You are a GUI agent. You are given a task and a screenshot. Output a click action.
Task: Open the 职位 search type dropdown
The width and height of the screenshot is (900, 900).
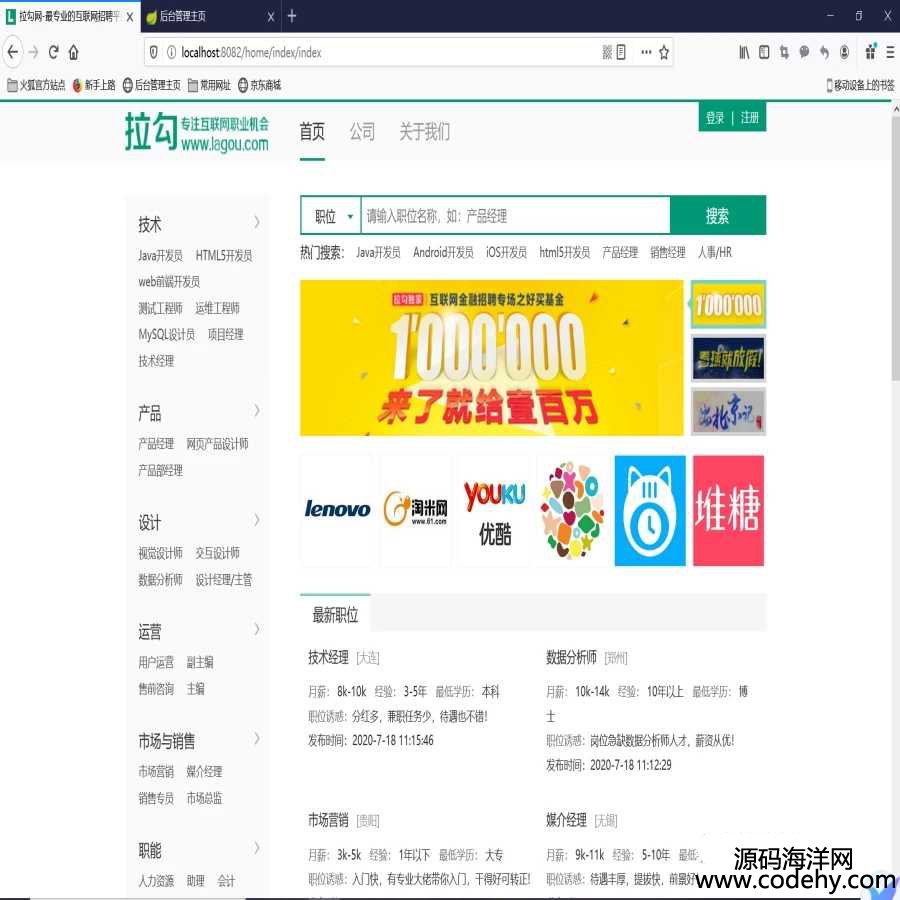pos(331,216)
